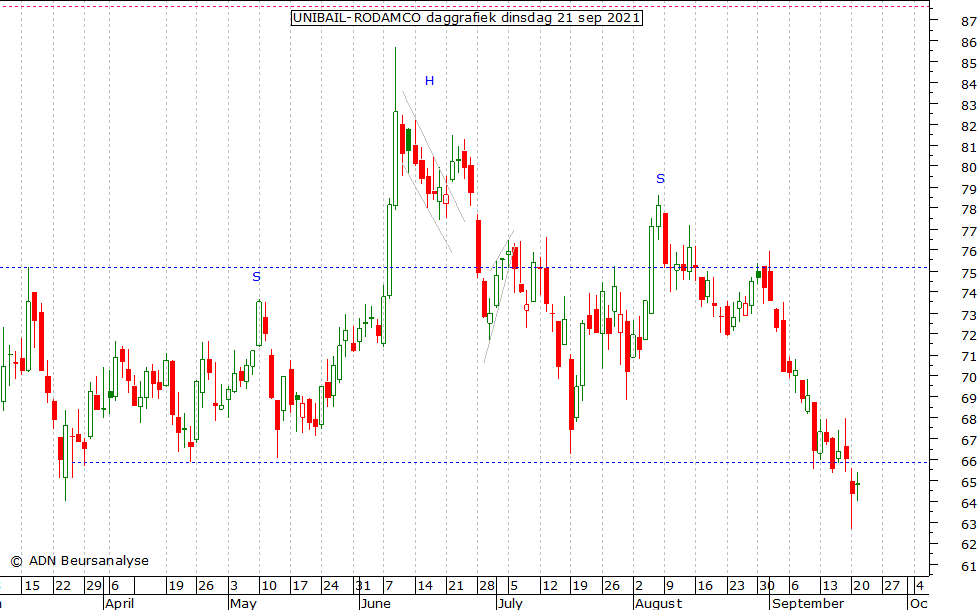This screenshot has width=980, height=610.
Task: Click the 78 price level label
Action: (x=969, y=209)
